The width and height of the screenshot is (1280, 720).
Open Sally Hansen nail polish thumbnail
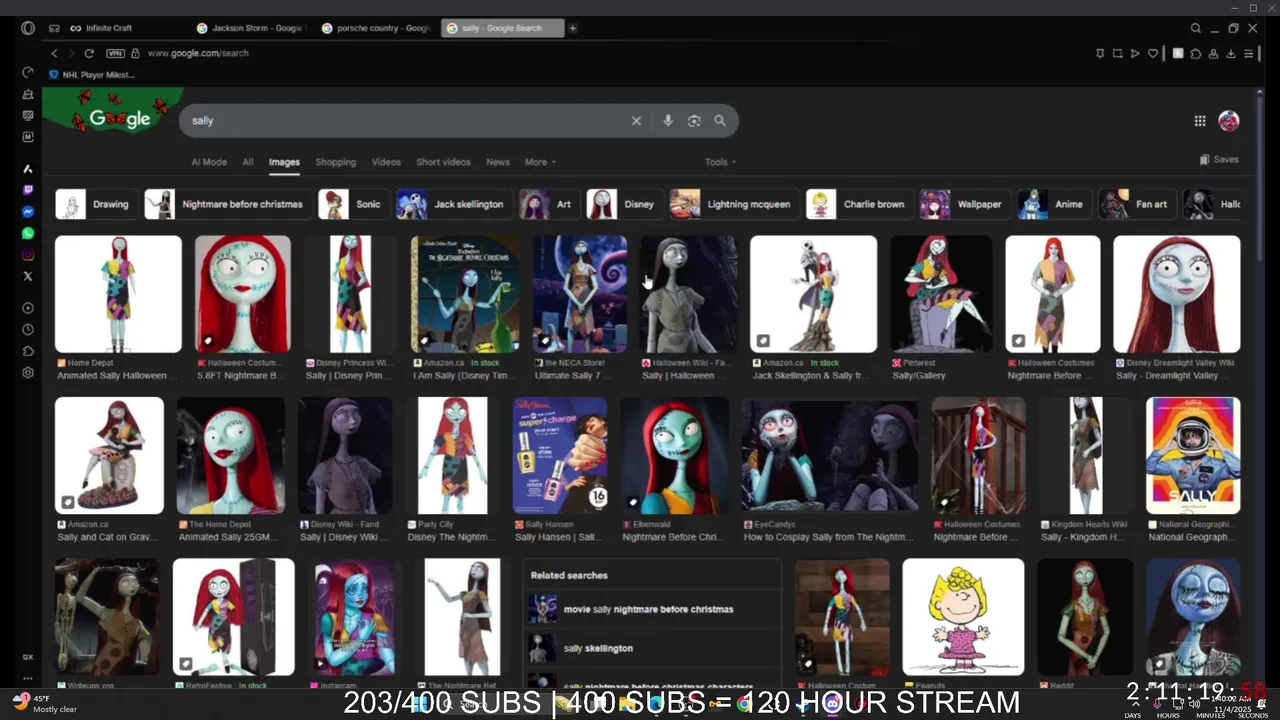[x=560, y=456]
